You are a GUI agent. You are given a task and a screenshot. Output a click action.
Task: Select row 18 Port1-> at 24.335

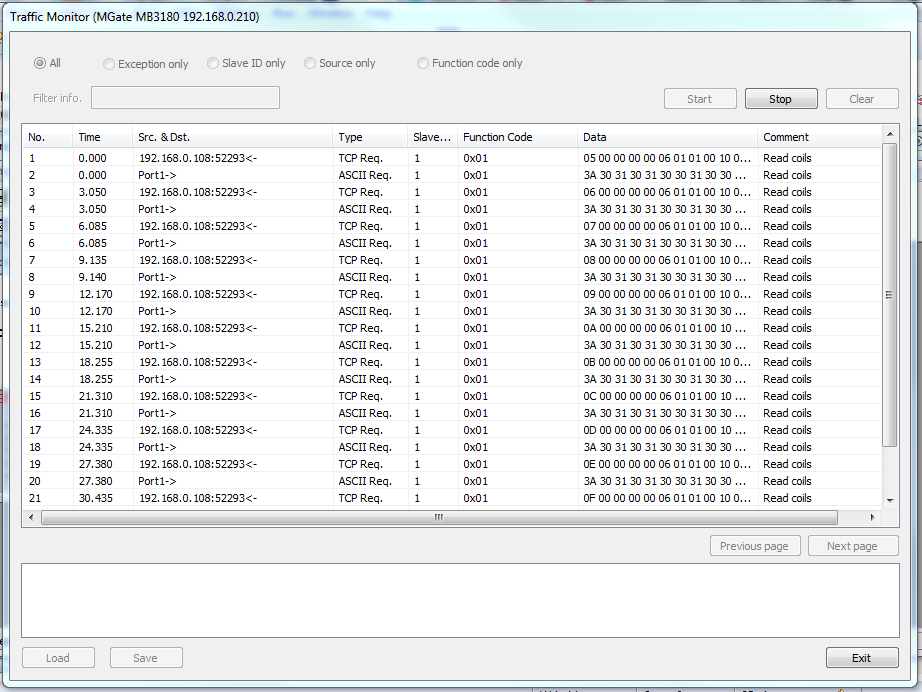point(452,448)
